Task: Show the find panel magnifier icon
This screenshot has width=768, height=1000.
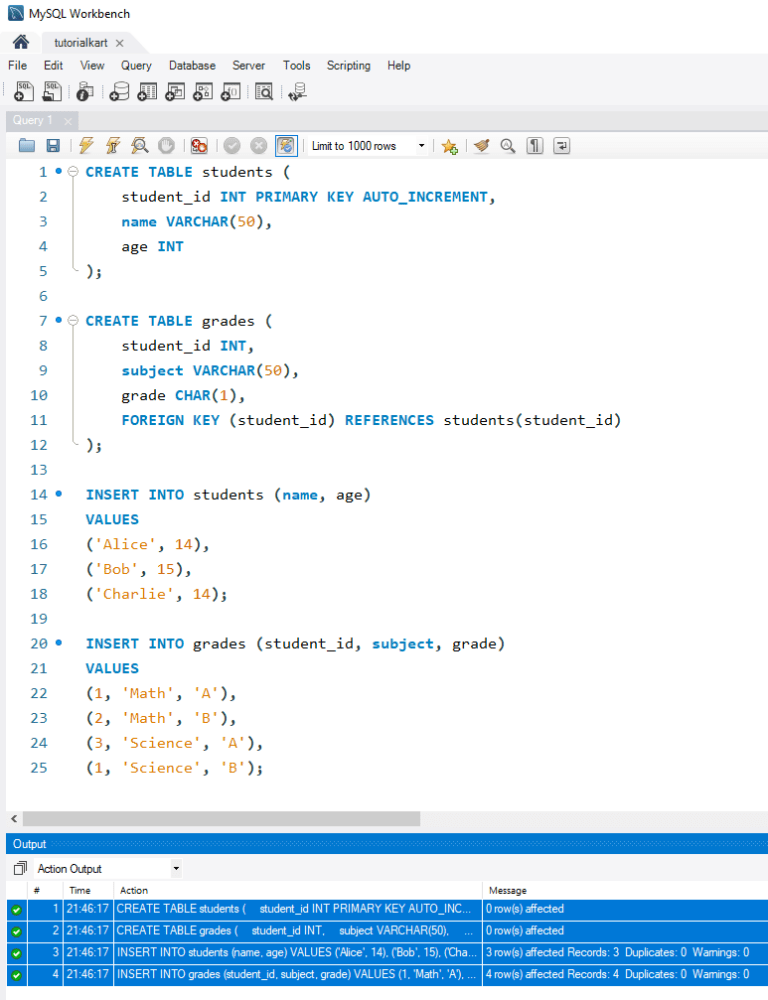Action: click(508, 146)
